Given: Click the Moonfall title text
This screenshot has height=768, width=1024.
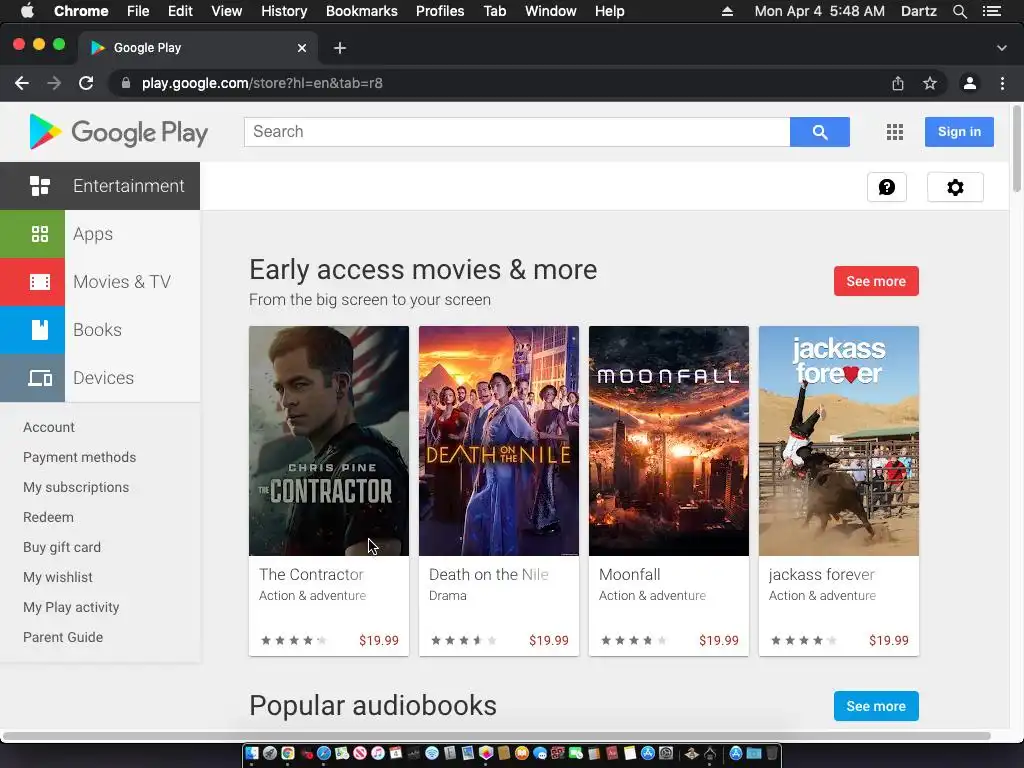Looking at the screenshot, I should (x=630, y=575).
